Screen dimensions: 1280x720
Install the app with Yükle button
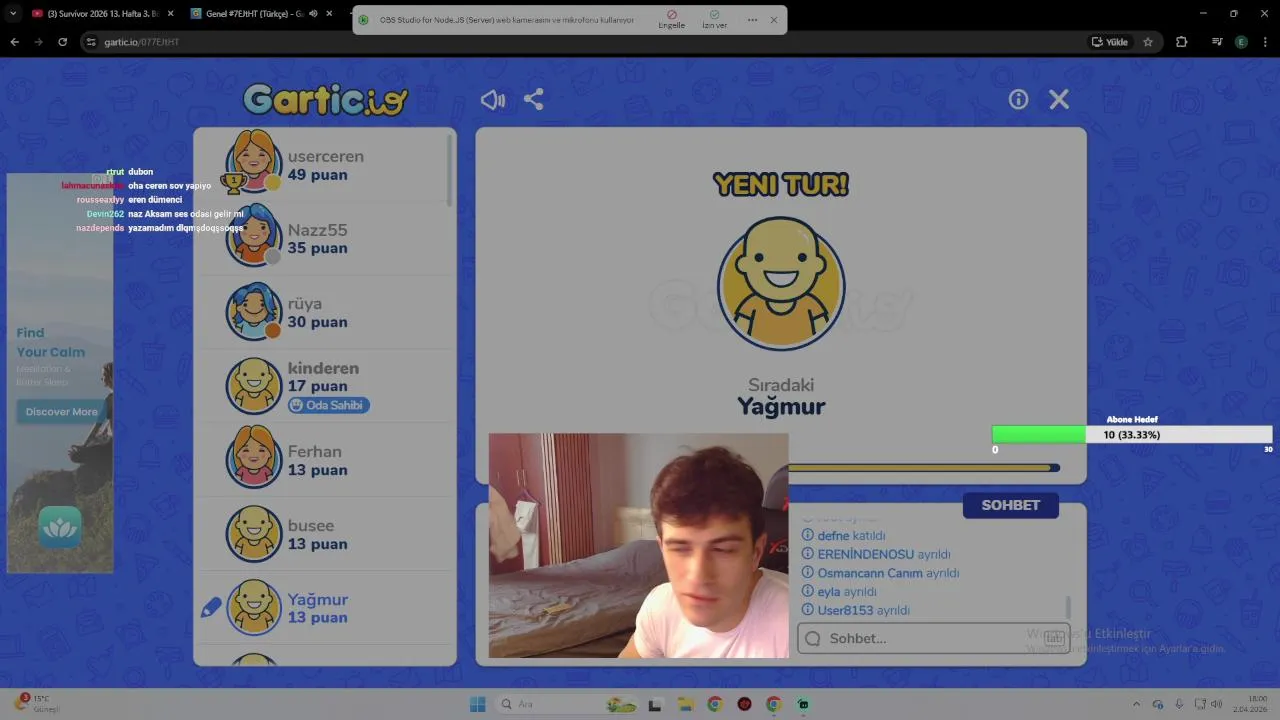coord(1110,42)
